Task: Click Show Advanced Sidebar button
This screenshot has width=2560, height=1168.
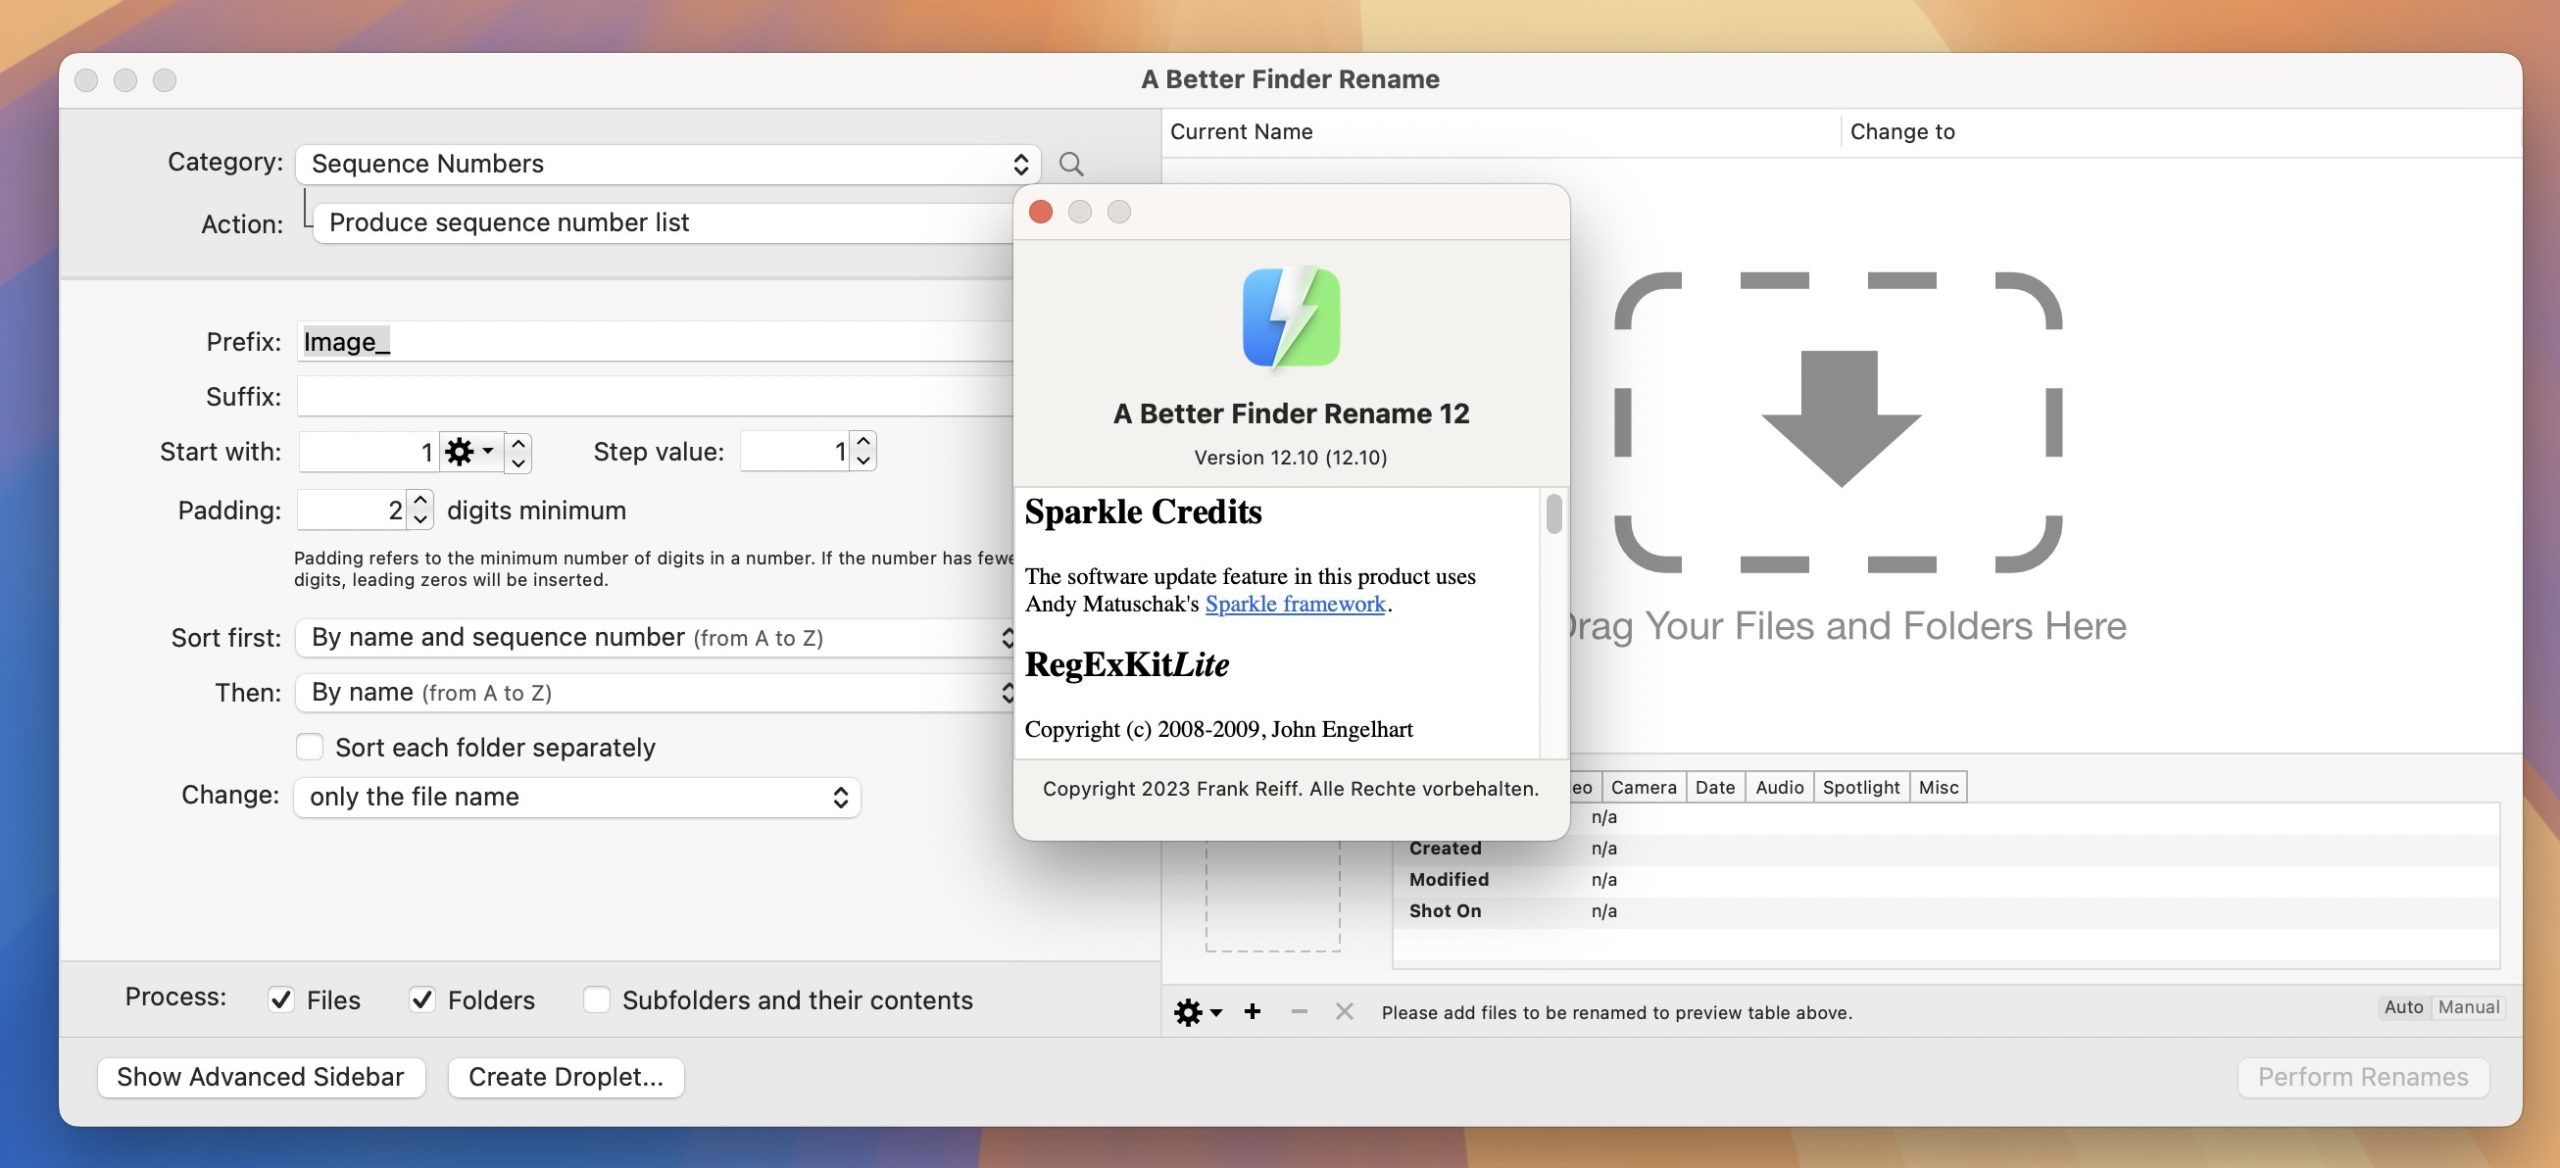Action: click(x=261, y=1077)
